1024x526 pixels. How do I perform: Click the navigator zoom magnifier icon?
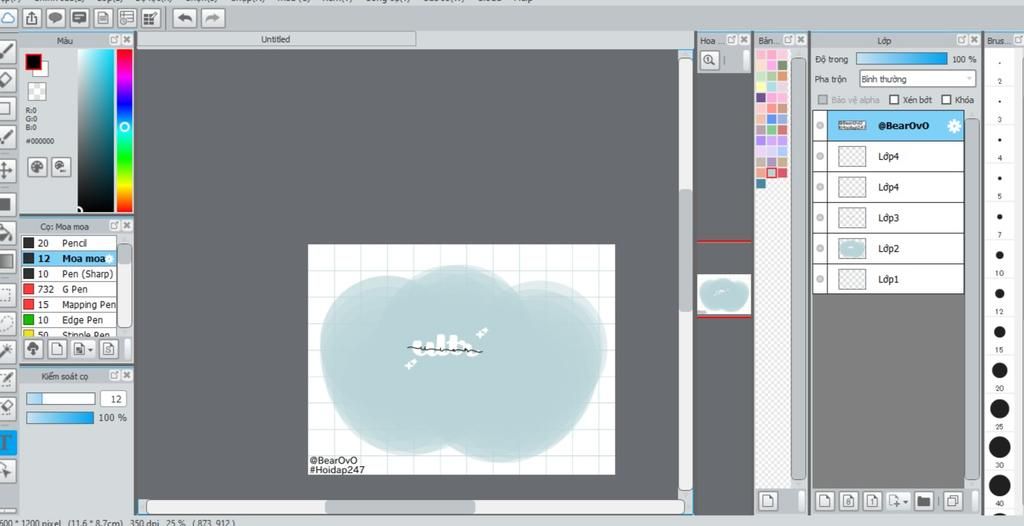point(709,61)
